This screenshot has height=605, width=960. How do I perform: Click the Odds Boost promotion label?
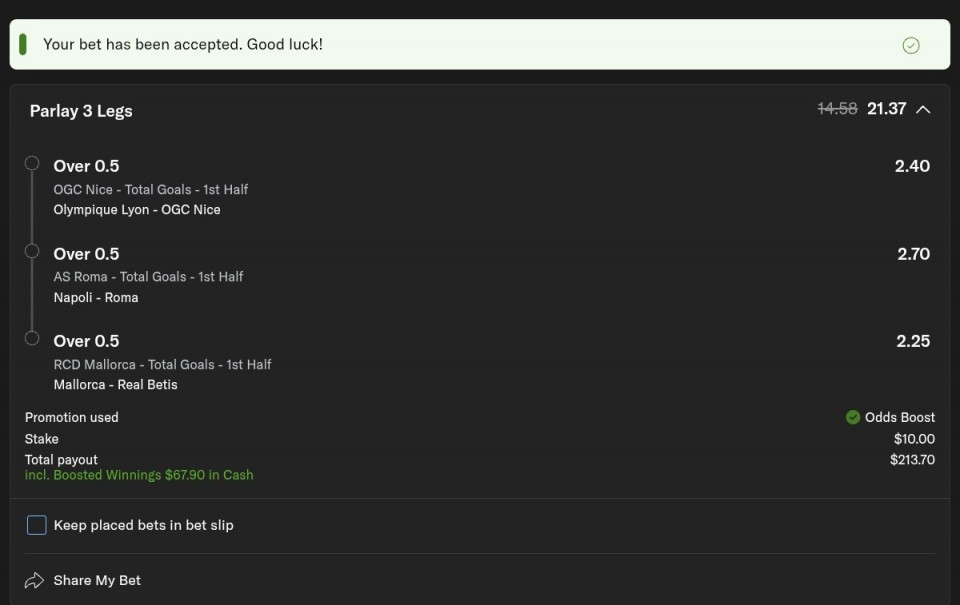pyautogui.click(x=899, y=417)
